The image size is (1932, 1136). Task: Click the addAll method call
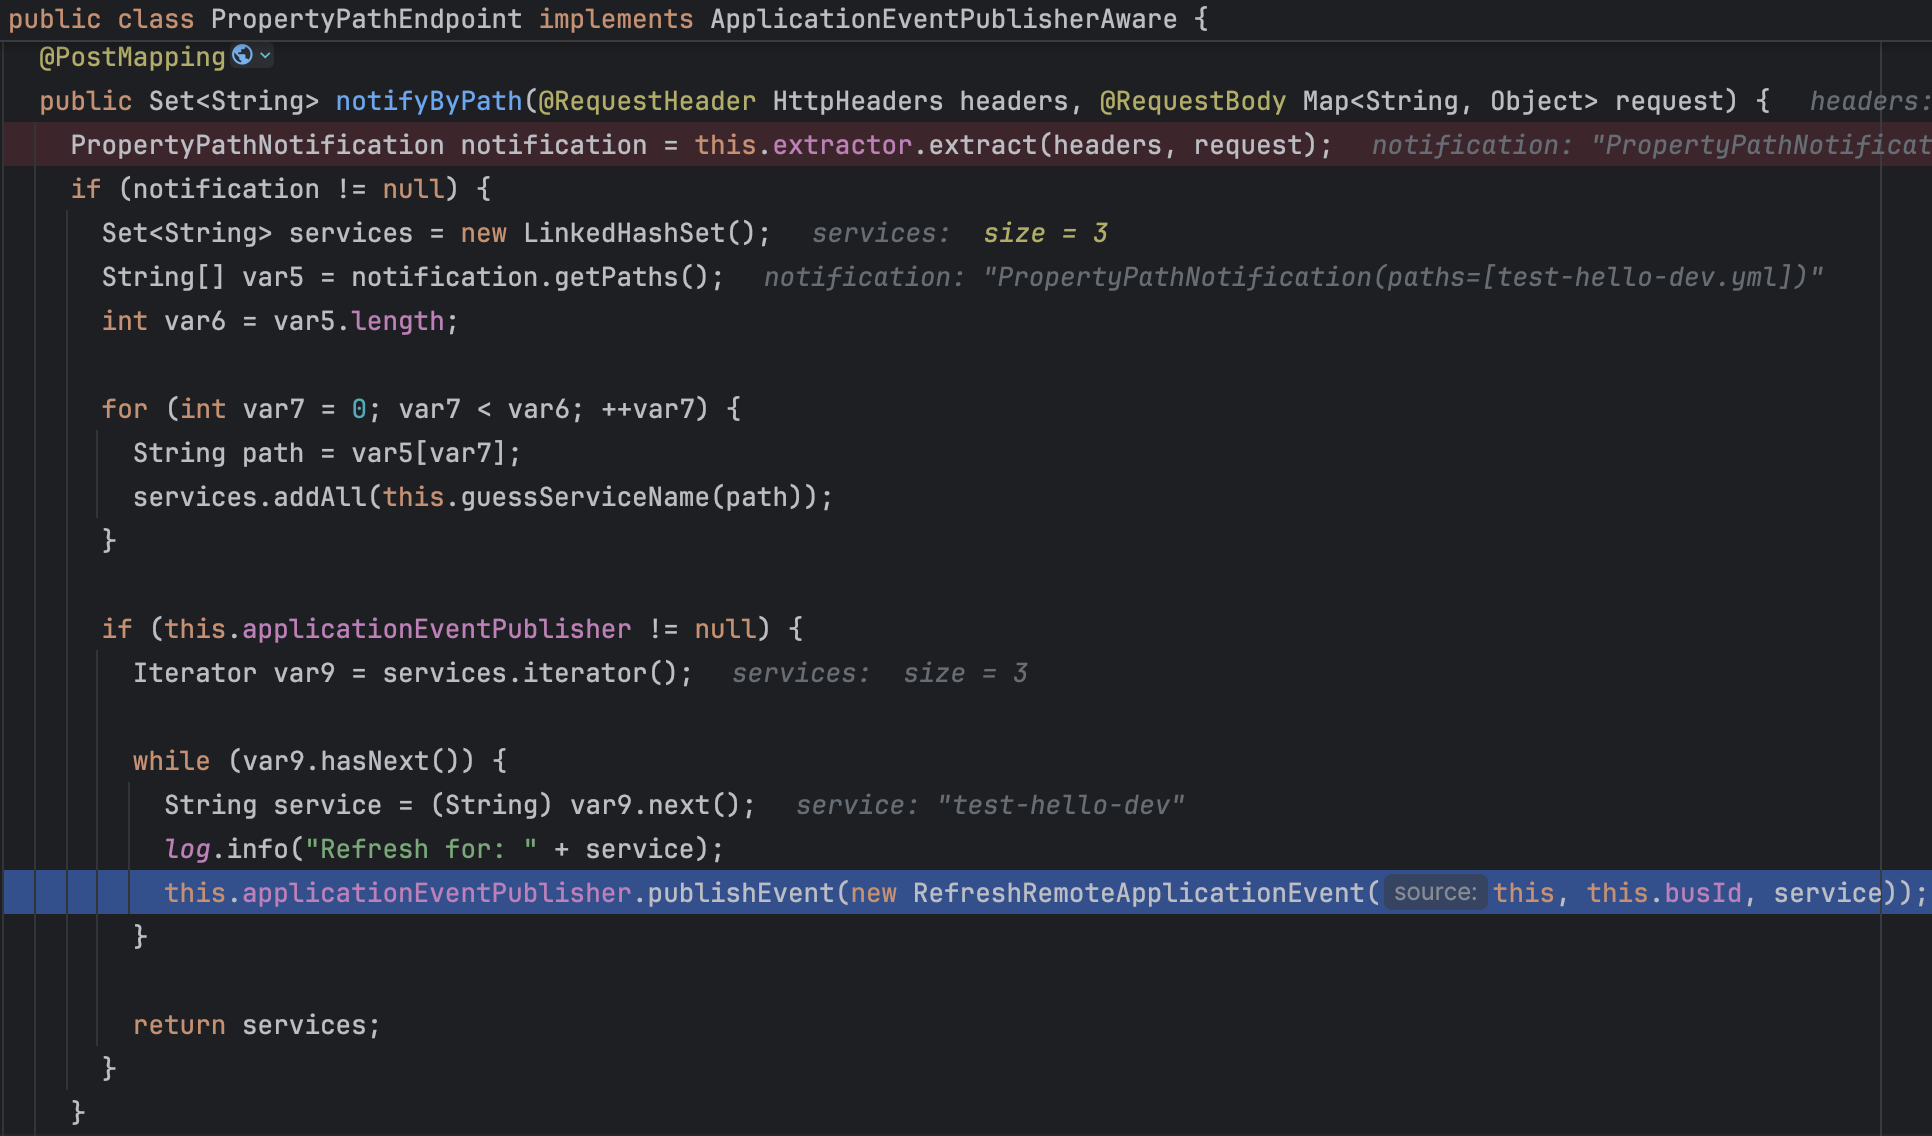click(320, 497)
